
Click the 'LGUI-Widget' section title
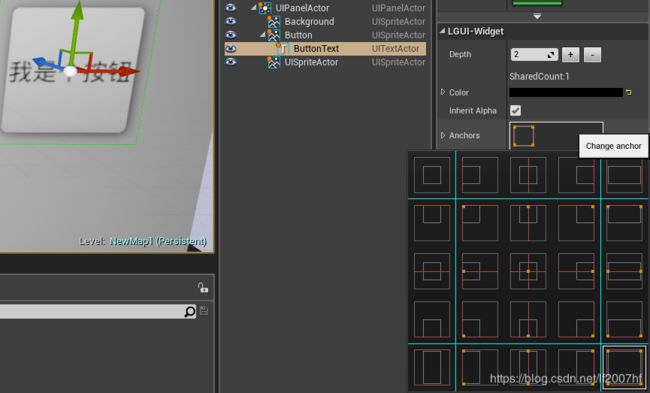point(475,32)
